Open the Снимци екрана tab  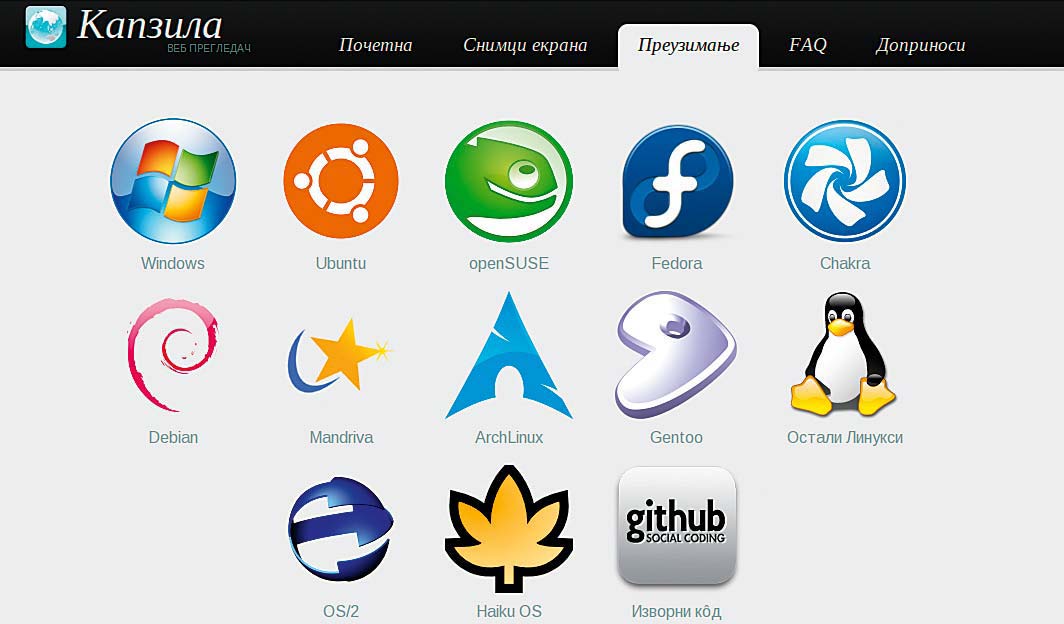[x=525, y=45]
